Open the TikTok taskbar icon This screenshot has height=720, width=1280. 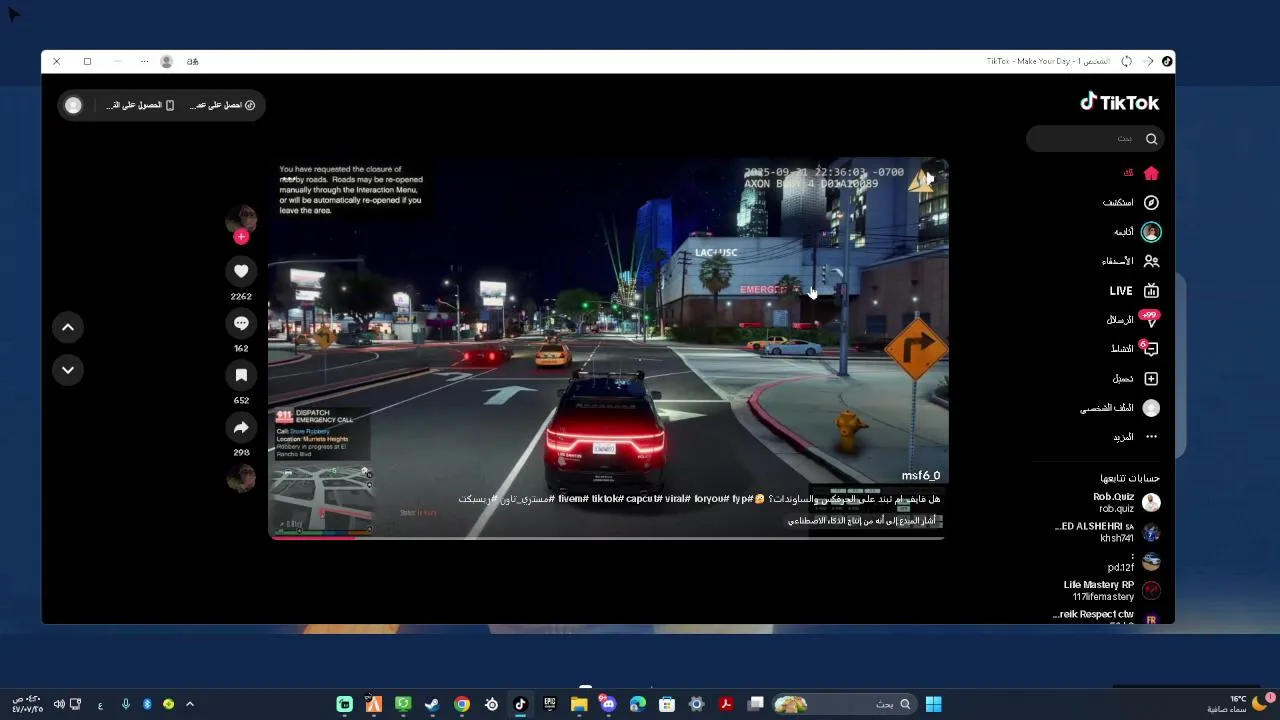point(520,704)
